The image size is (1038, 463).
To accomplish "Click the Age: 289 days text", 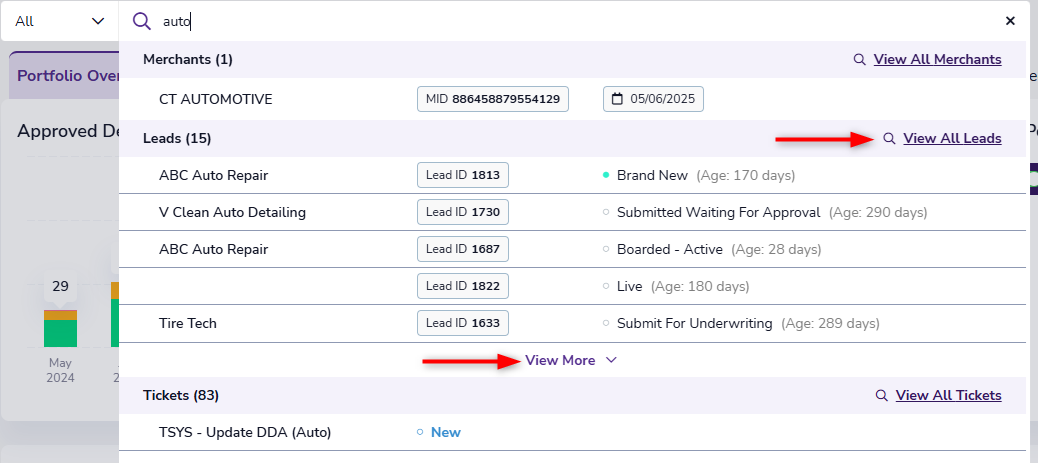I will click(x=830, y=324).
